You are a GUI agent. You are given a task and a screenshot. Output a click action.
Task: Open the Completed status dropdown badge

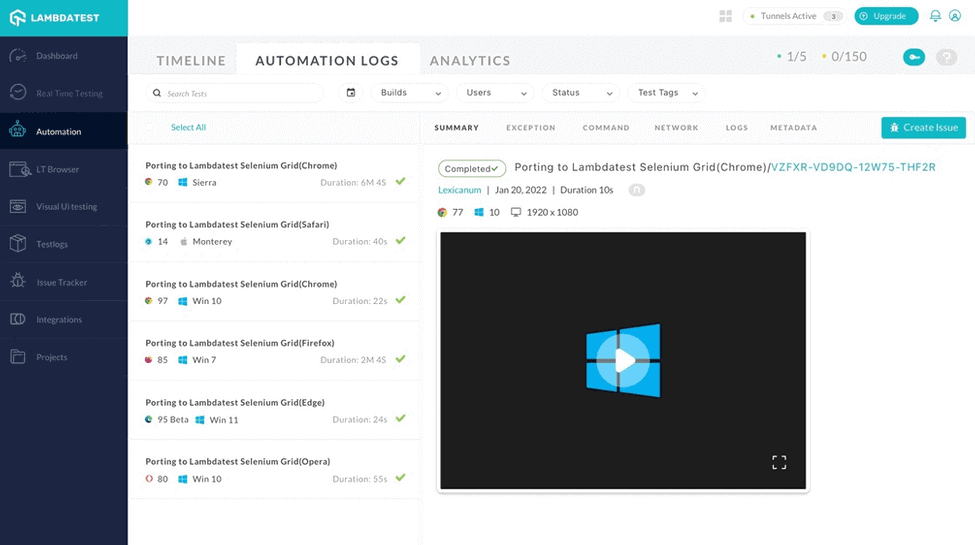pyautogui.click(x=472, y=169)
